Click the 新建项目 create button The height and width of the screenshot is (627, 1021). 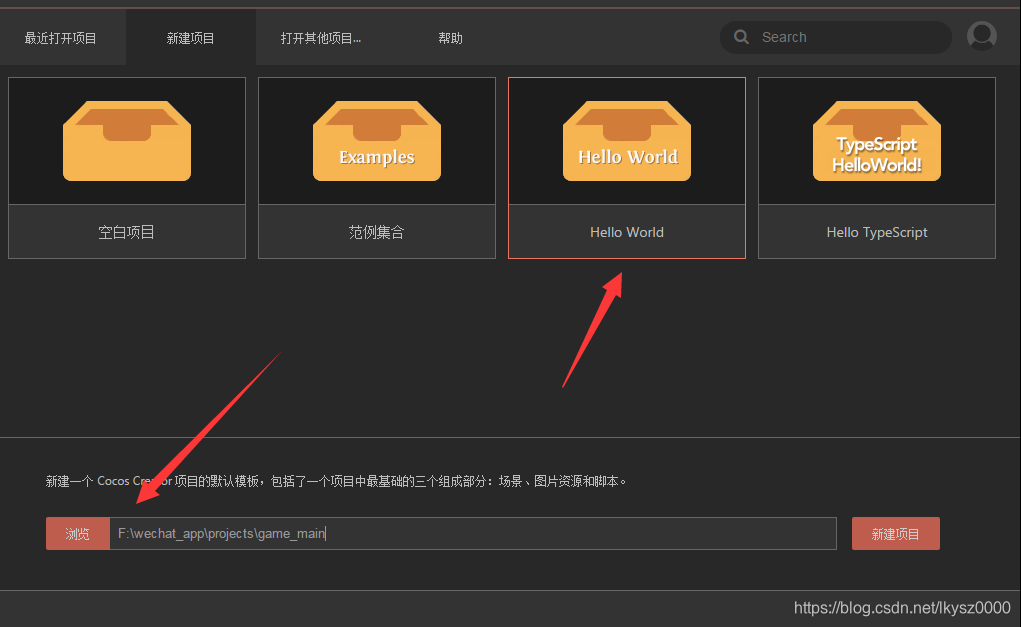pyautogui.click(x=895, y=534)
